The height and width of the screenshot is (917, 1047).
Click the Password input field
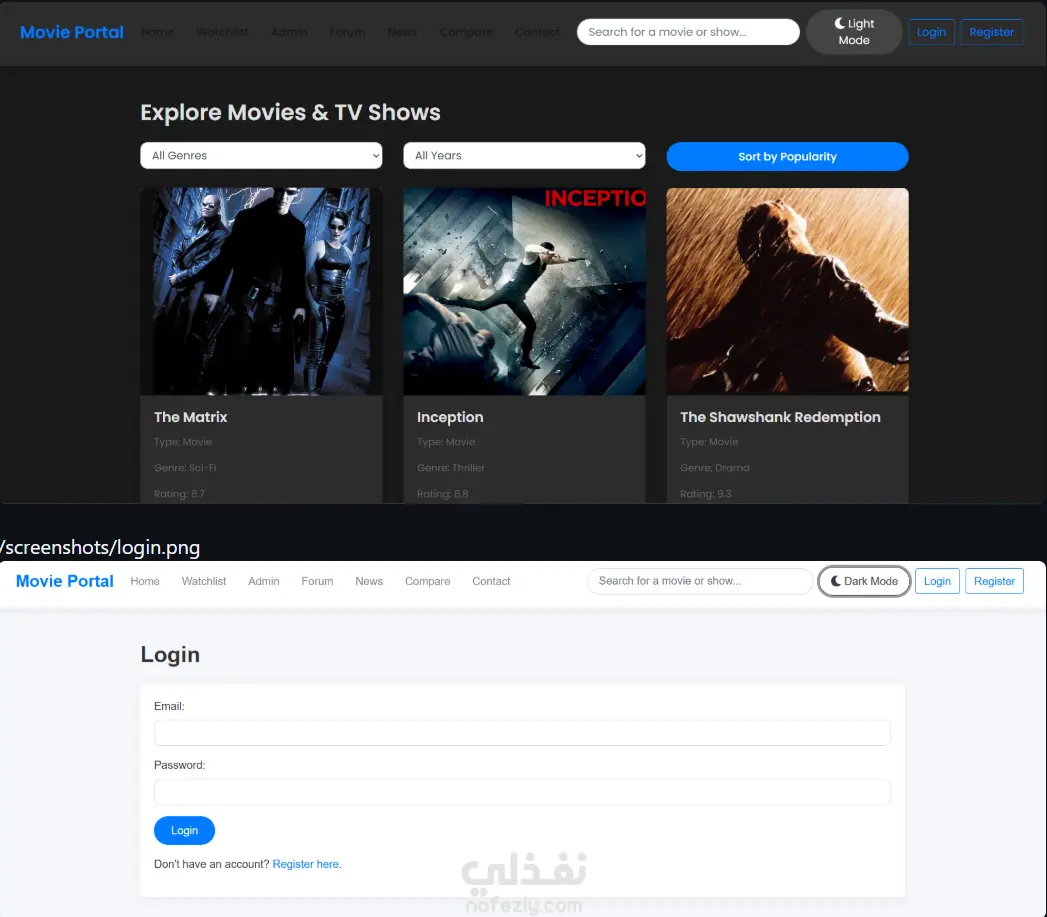pyautogui.click(x=522, y=792)
